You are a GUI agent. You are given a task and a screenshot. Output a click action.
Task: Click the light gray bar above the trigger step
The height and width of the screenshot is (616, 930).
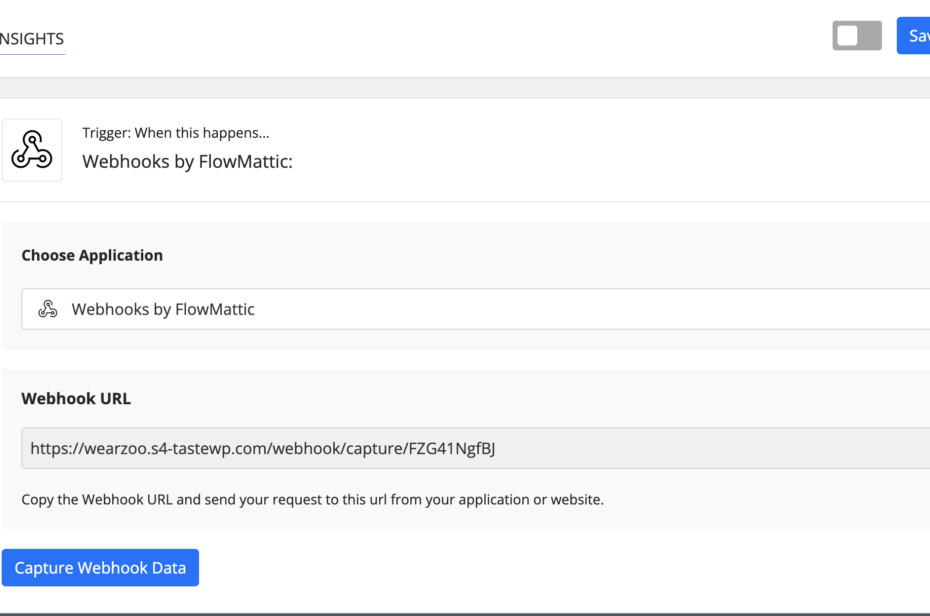pyautogui.click(x=465, y=88)
